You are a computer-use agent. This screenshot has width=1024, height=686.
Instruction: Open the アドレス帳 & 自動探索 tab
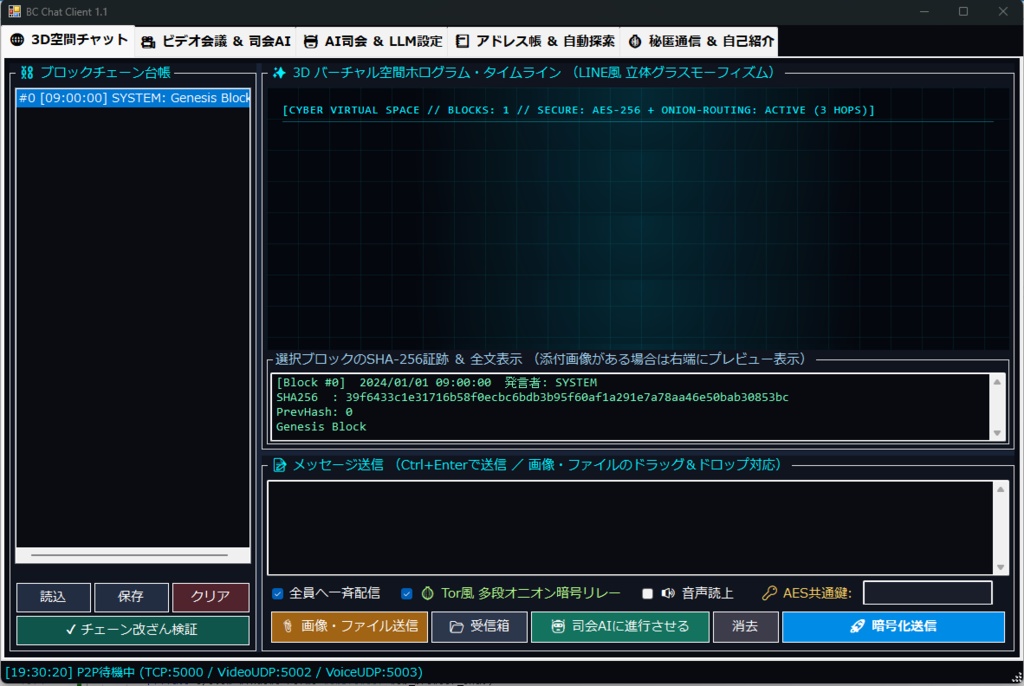534,41
